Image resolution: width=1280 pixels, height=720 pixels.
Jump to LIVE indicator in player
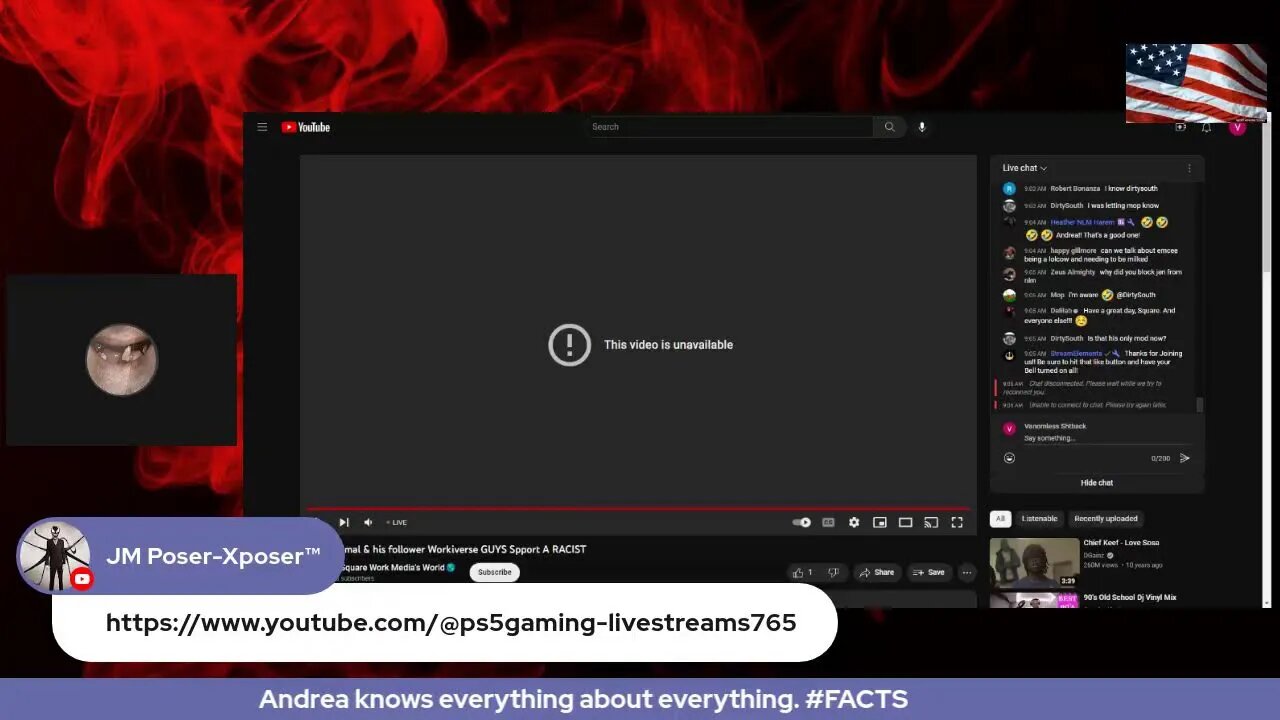[397, 522]
